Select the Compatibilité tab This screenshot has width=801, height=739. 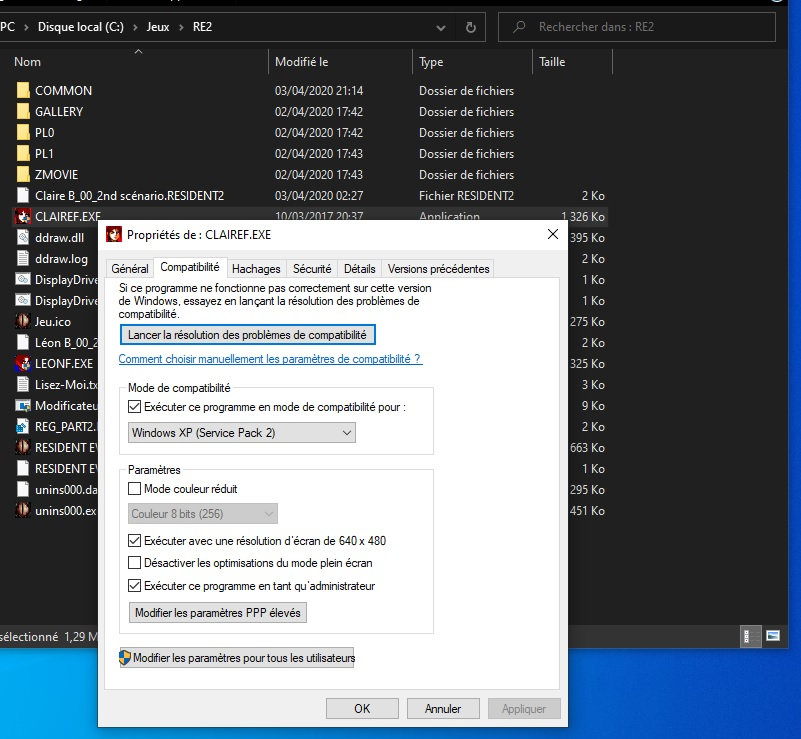pyautogui.click(x=190, y=267)
